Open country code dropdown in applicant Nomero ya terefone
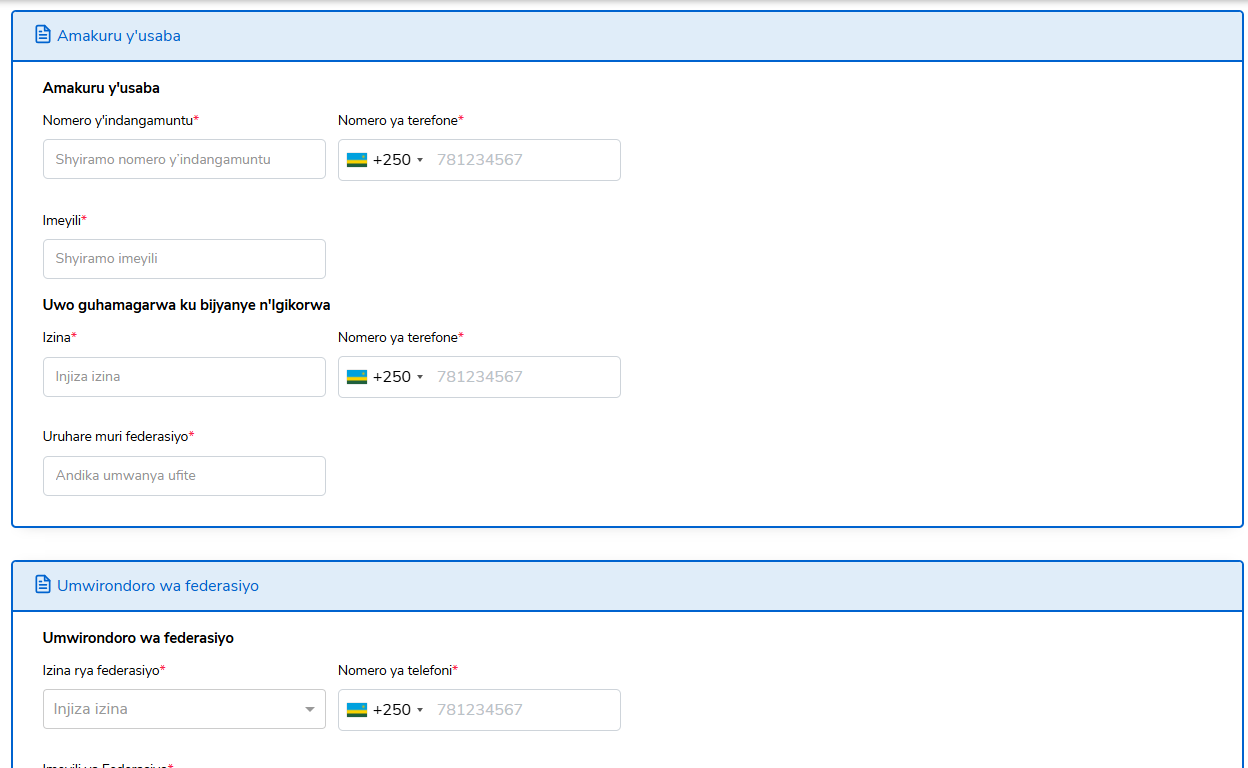 [385, 160]
